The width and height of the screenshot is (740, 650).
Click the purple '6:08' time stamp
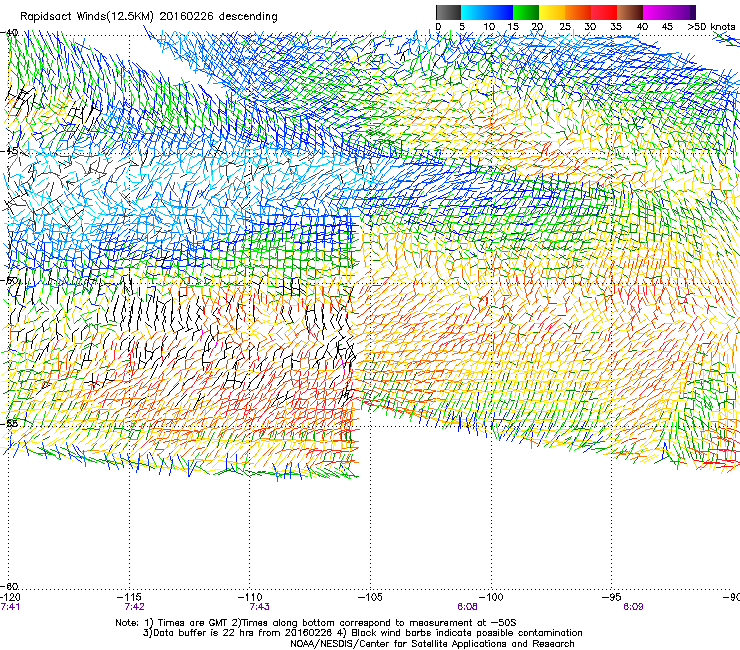click(x=467, y=607)
